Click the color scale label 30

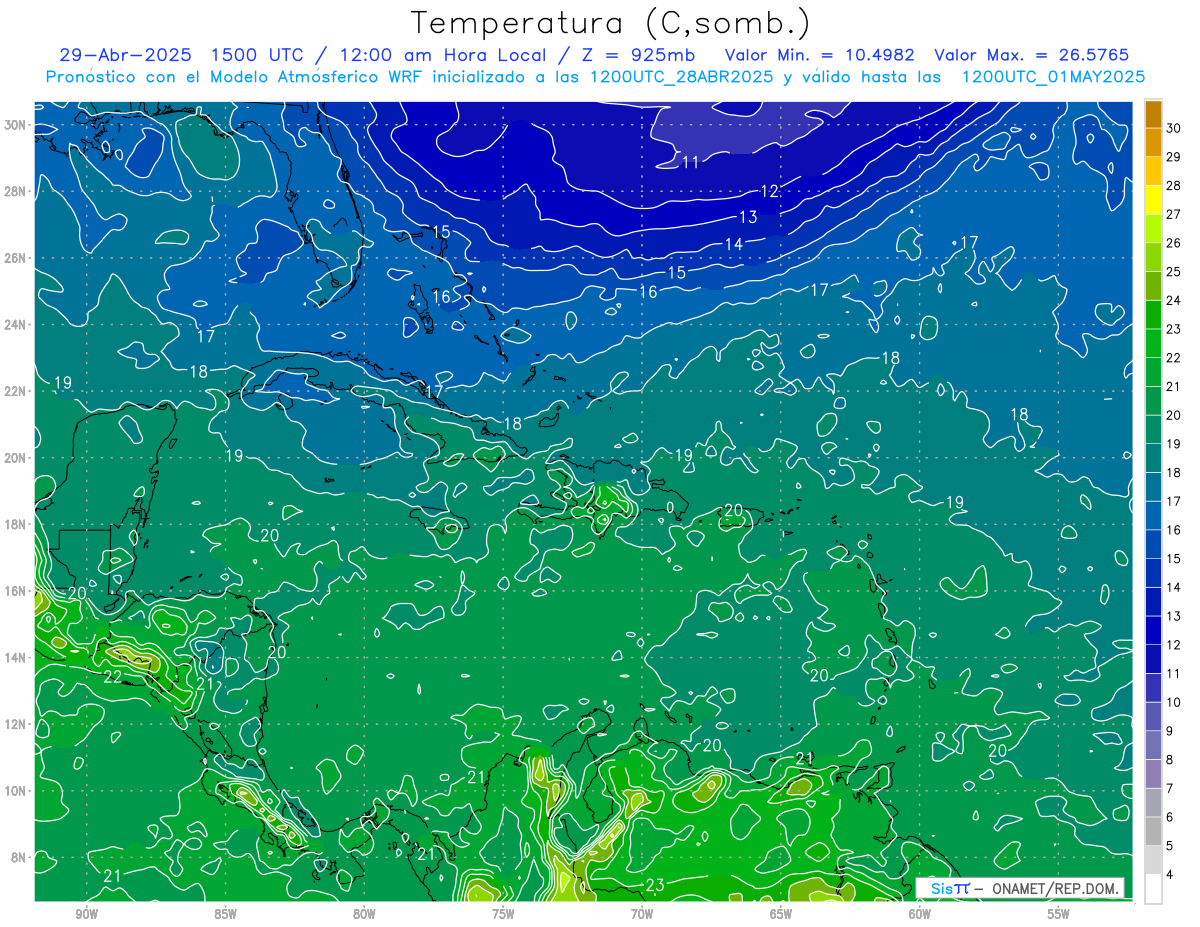(x=1174, y=128)
